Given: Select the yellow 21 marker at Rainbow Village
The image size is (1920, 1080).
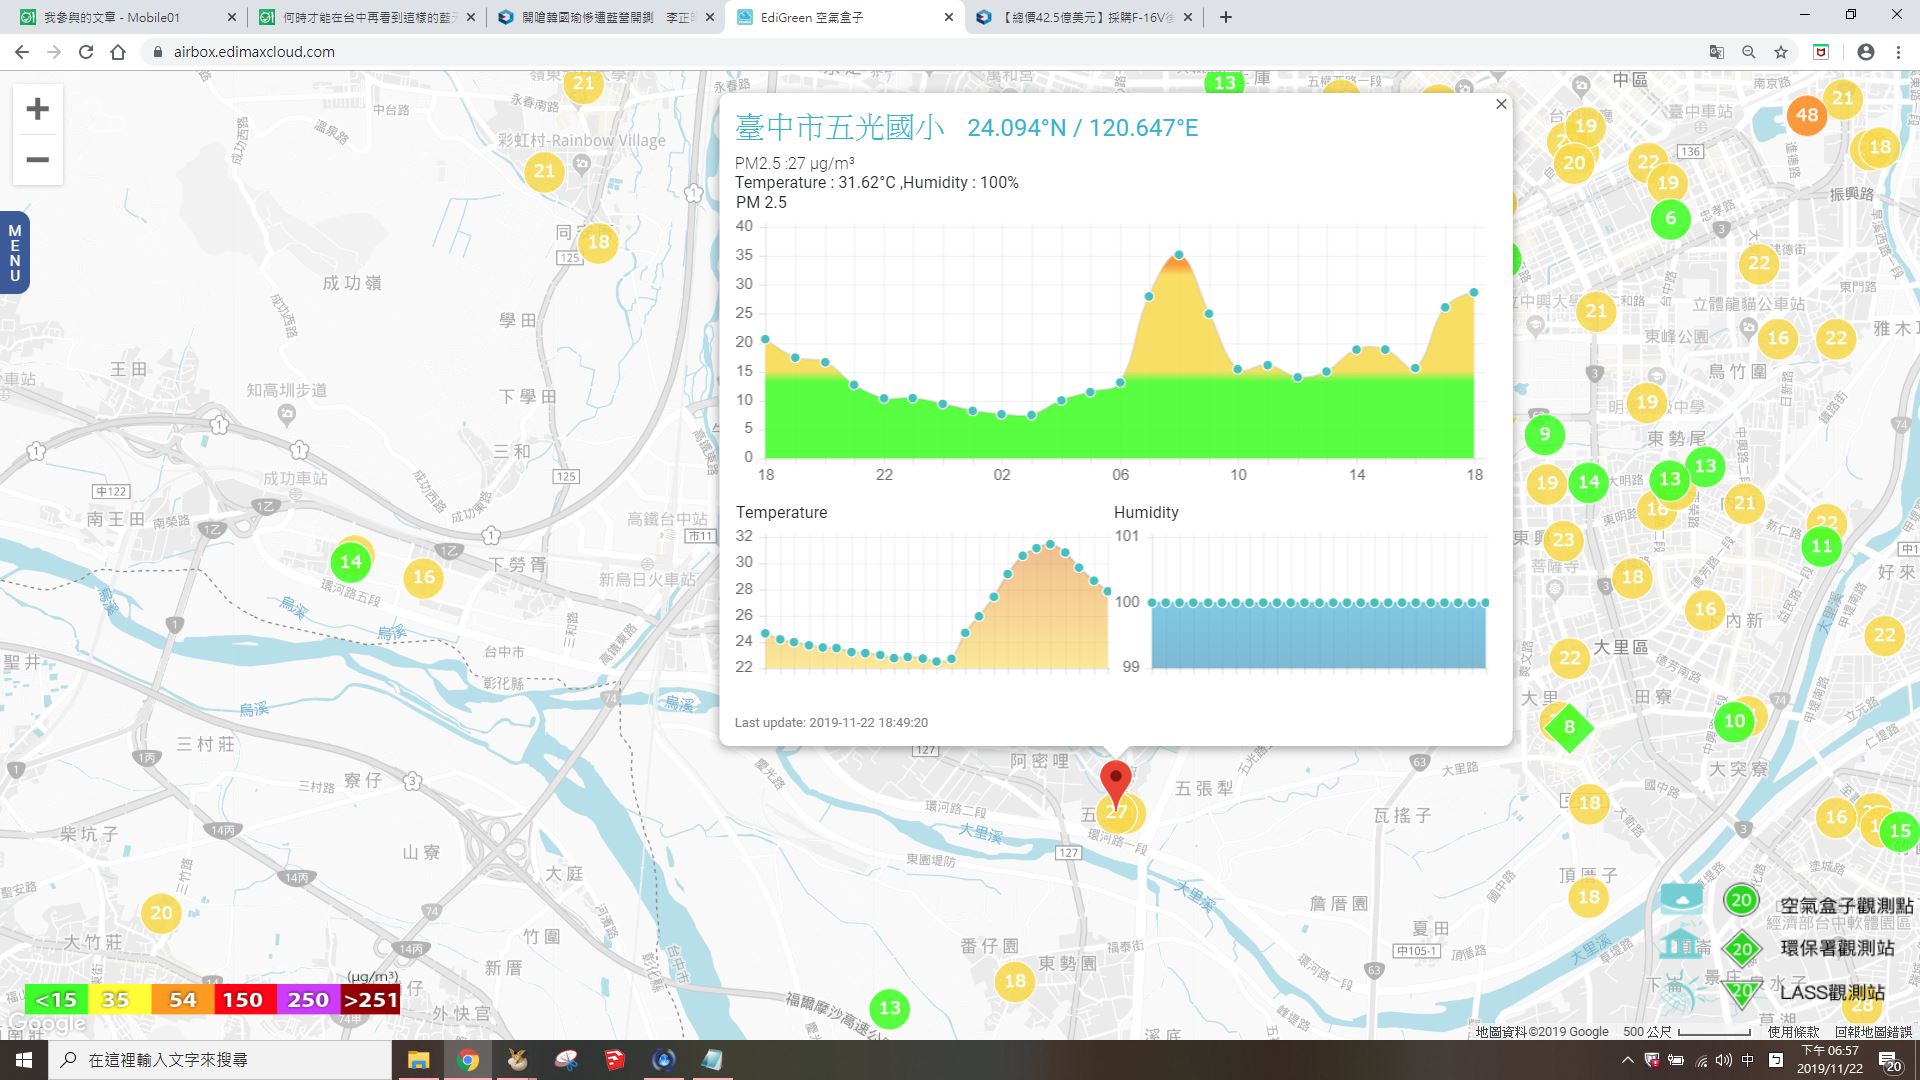Looking at the screenshot, I should tap(544, 171).
